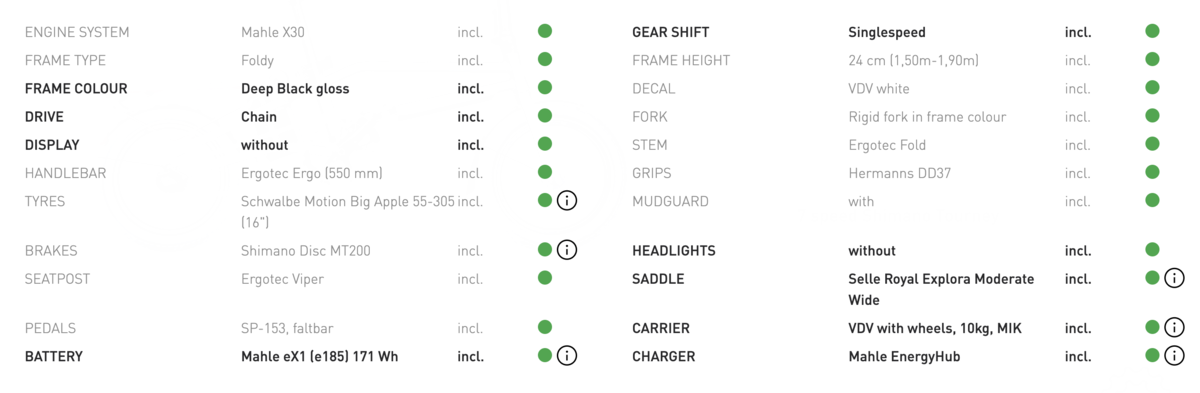
Task: Click the green dot for GEAR SHIFT
Action: pos(1152,31)
